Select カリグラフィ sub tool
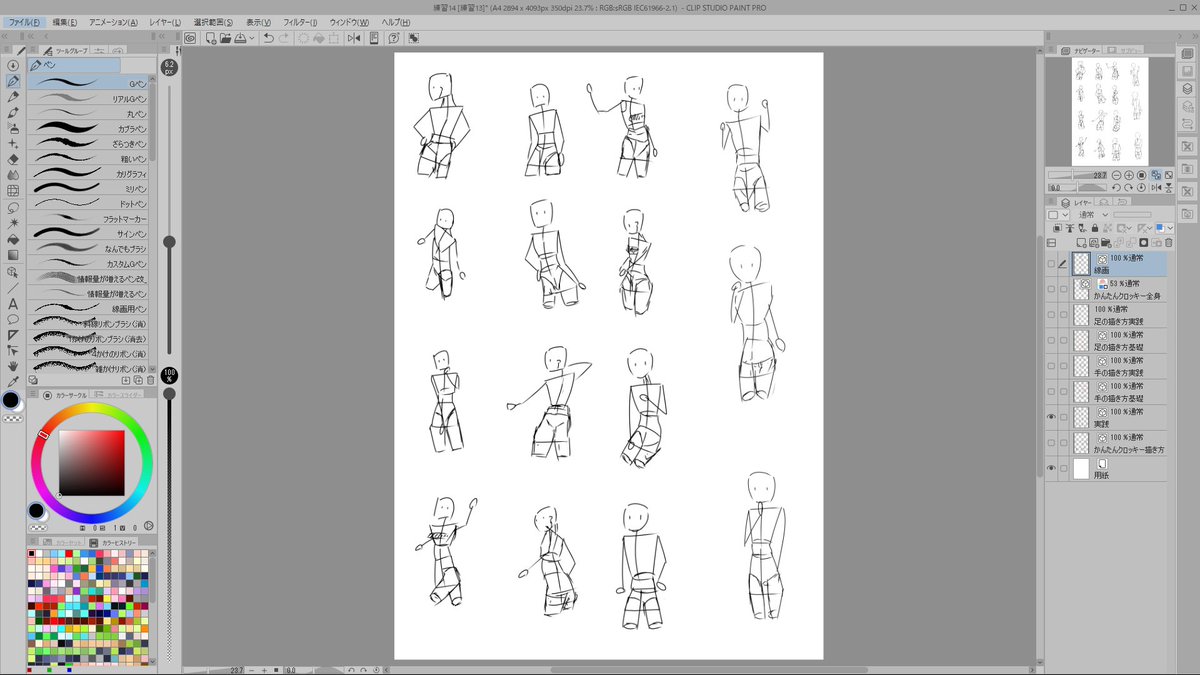Viewport: 1200px width, 675px height. tap(90, 174)
